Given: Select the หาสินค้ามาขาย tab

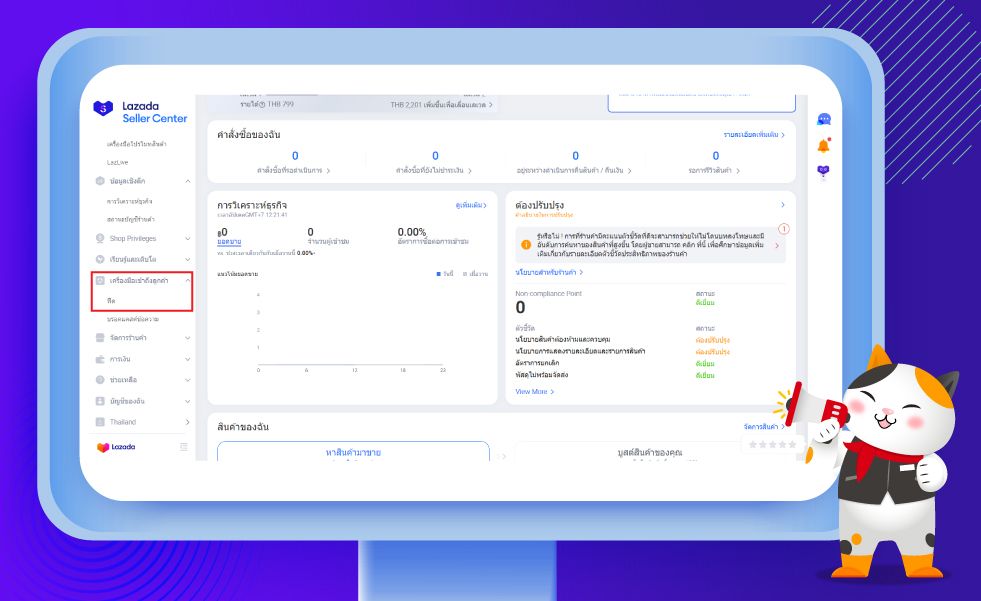Looking at the screenshot, I should coord(353,452).
